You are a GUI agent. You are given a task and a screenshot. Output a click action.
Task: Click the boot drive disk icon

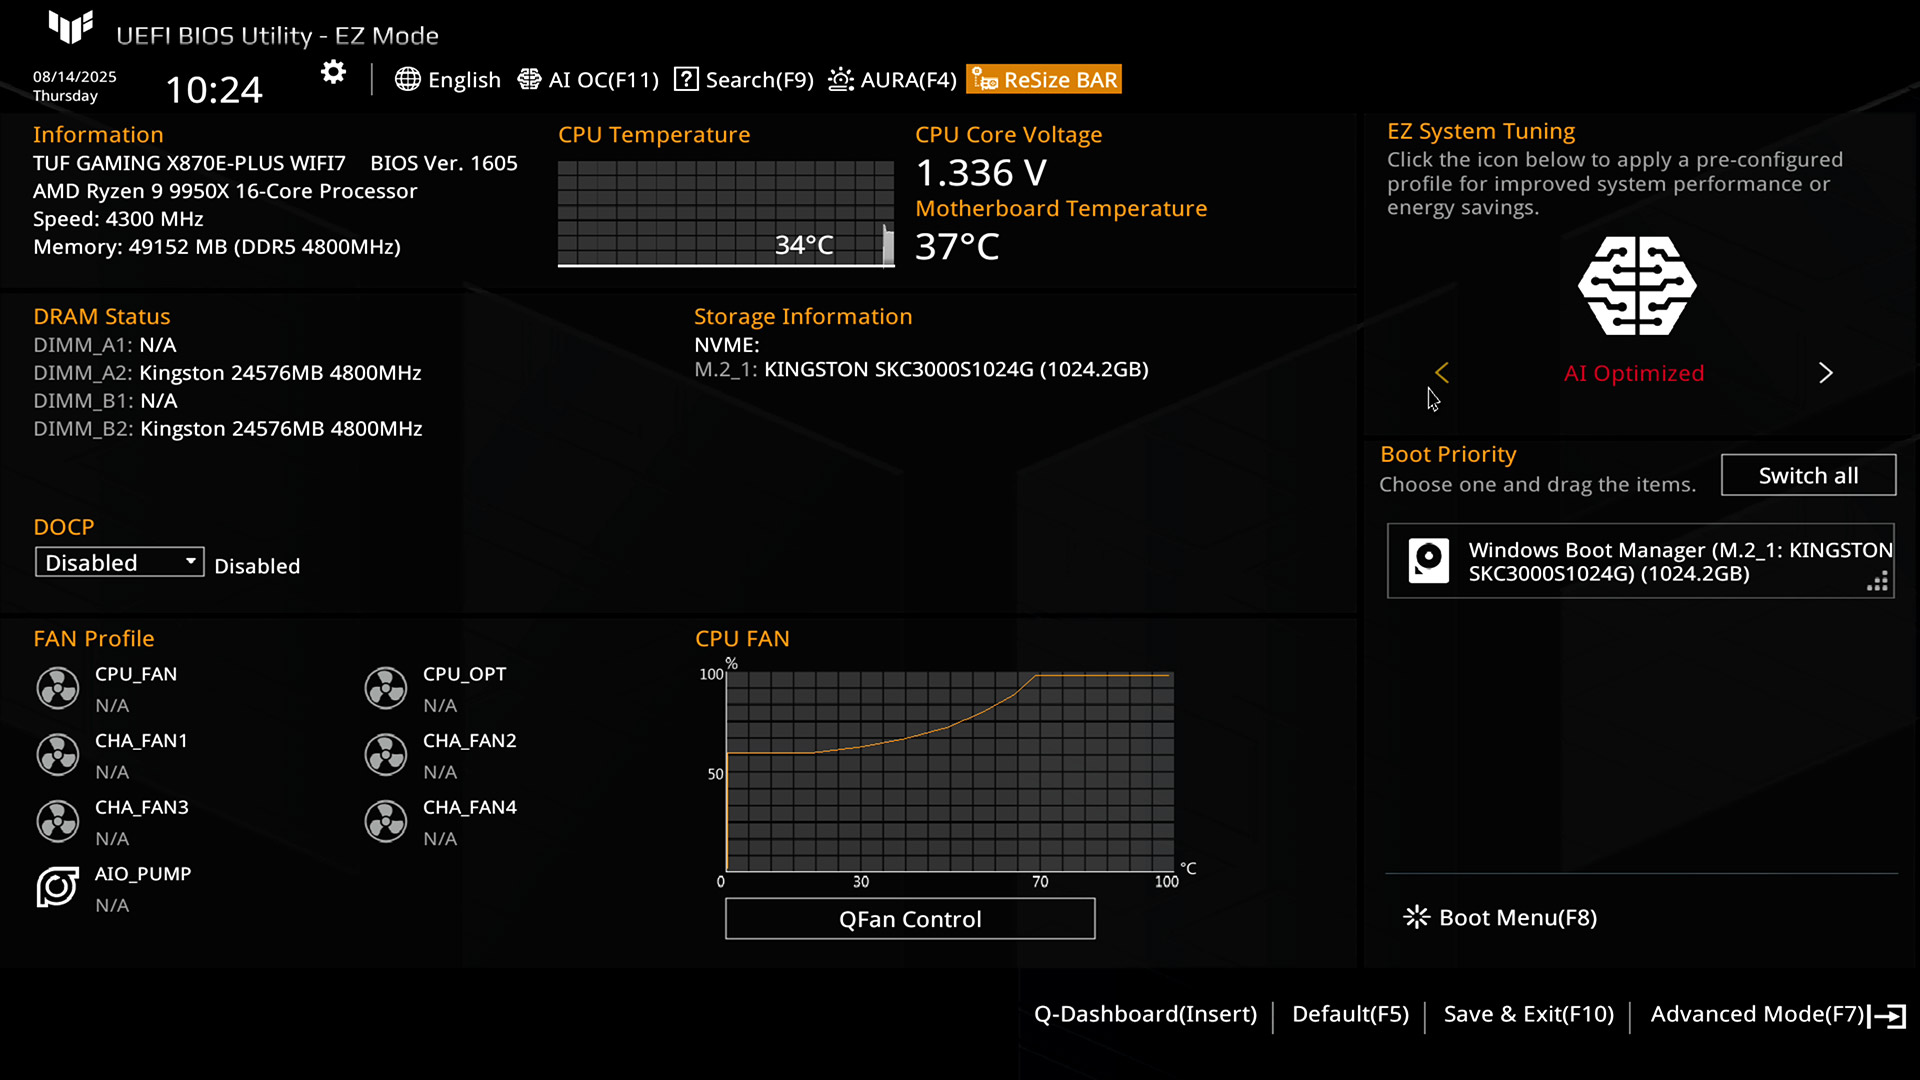coord(1428,560)
